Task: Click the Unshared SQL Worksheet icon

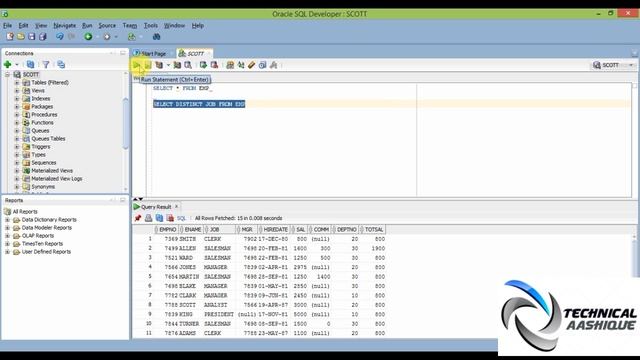Action: (x=230, y=65)
